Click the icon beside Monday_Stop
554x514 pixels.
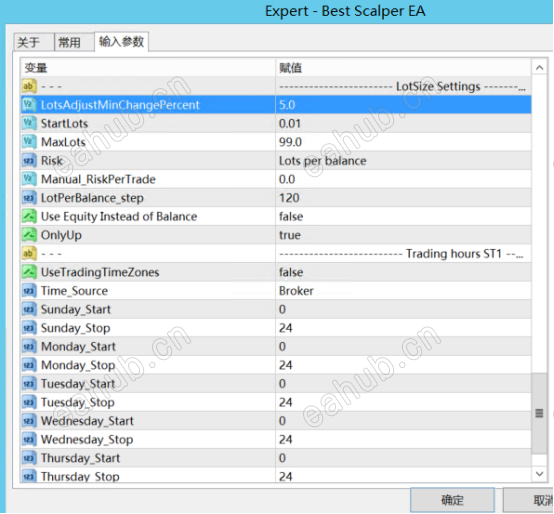29,365
